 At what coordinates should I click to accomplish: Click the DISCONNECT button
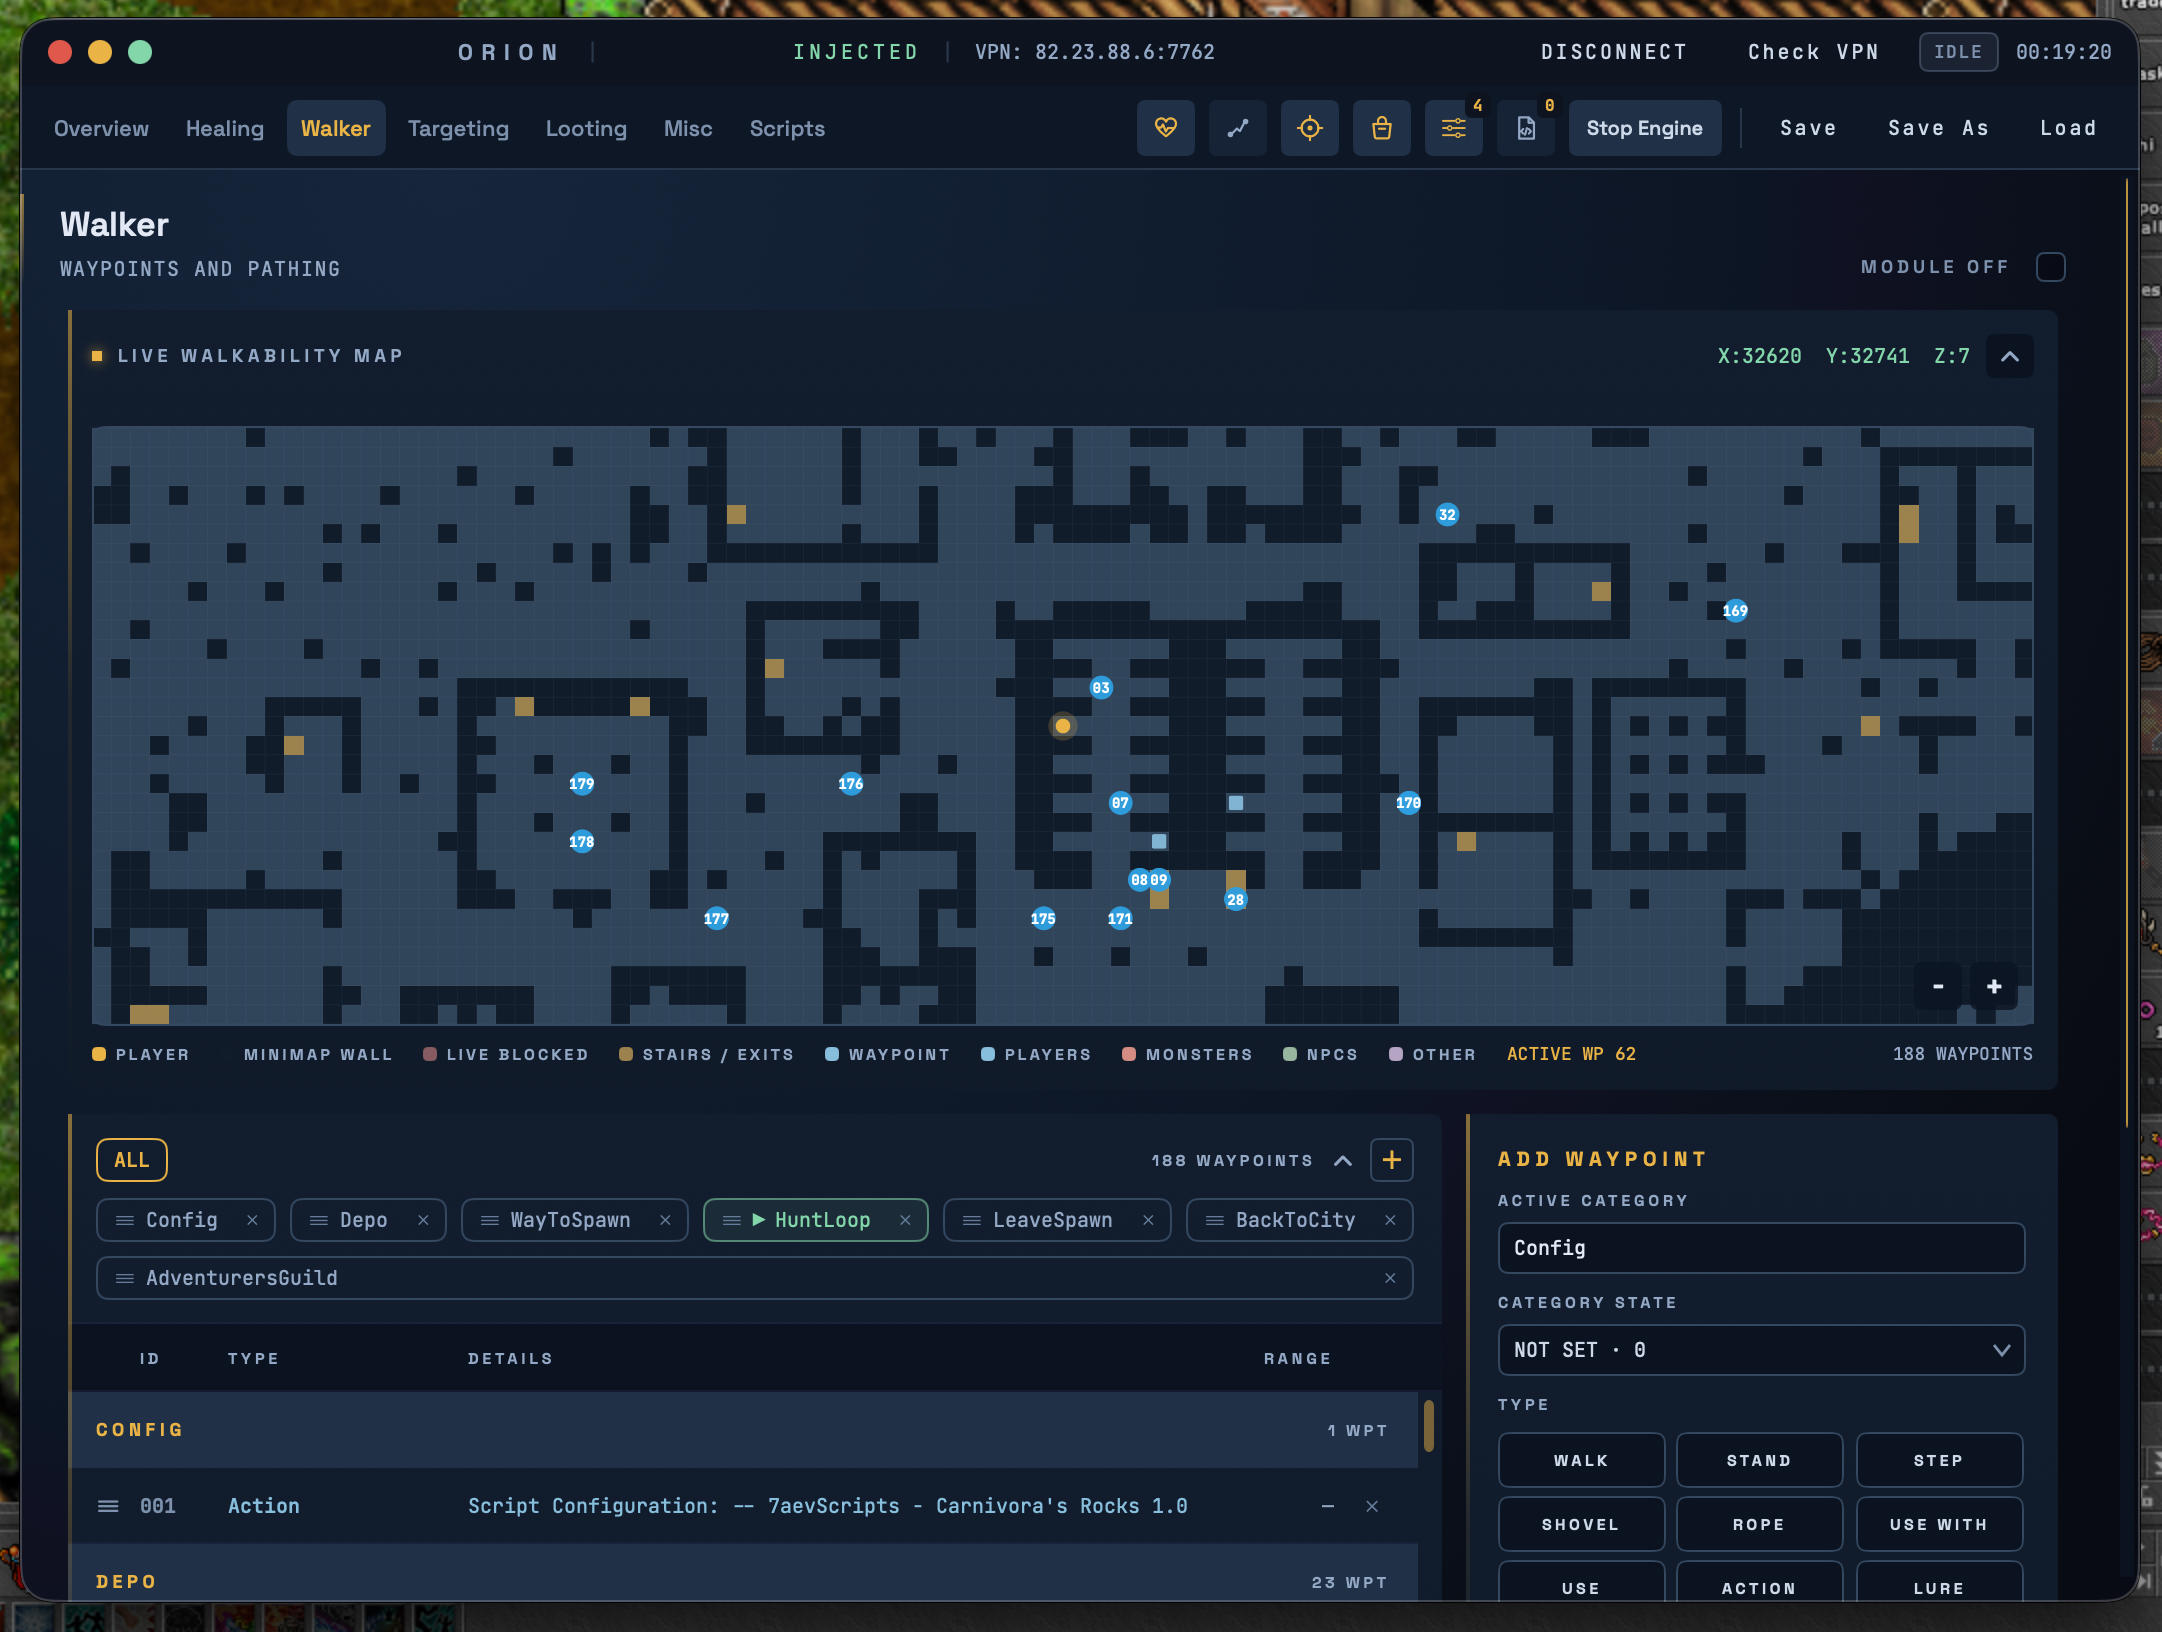coord(1613,52)
